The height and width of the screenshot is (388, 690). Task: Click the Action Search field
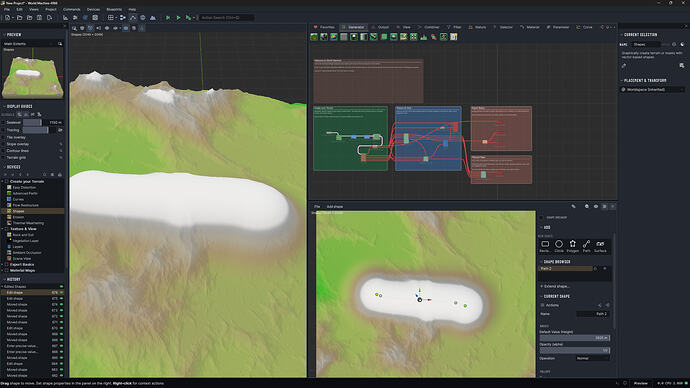coord(226,18)
